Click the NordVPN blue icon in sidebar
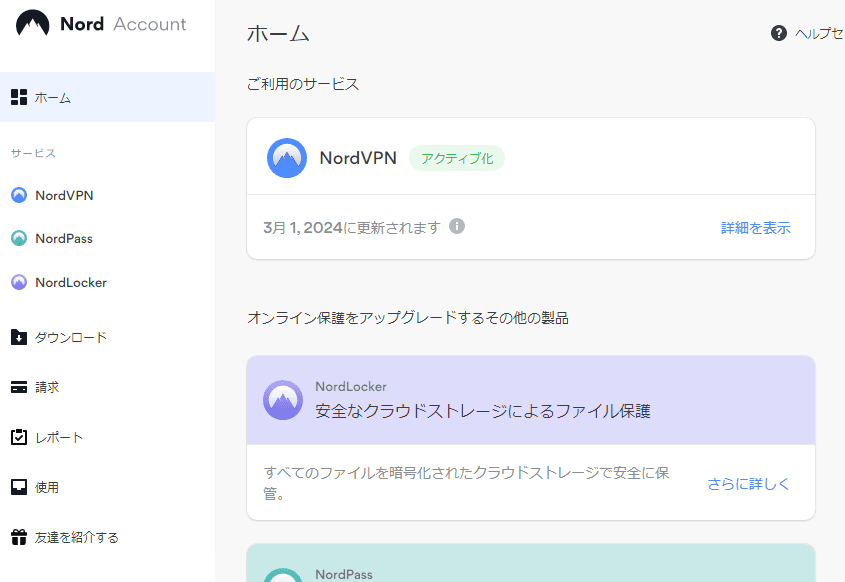845x582 pixels. [x=19, y=195]
